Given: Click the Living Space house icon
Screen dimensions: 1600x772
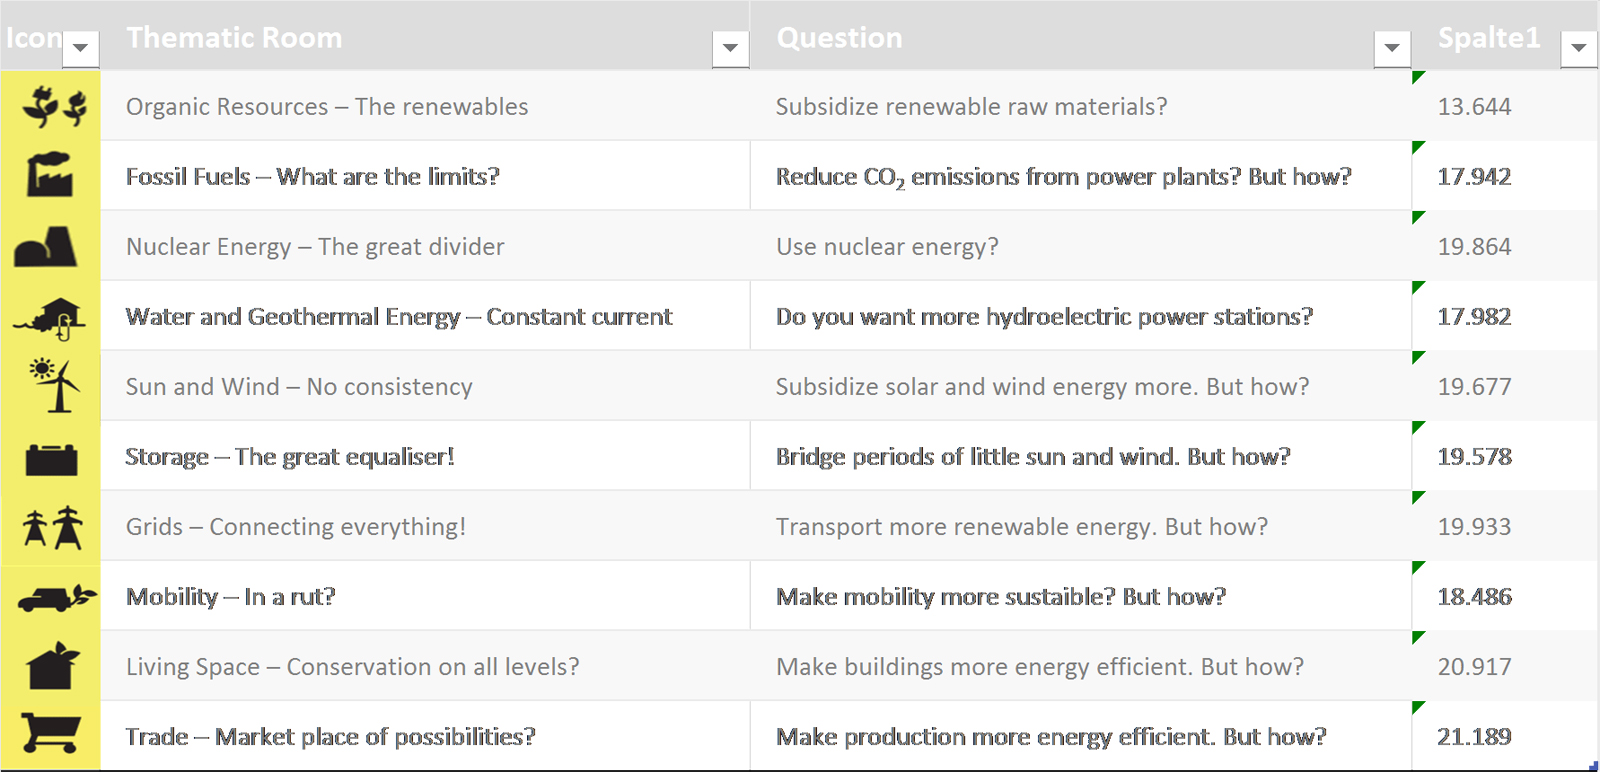Looking at the screenshot, I should [53, 666].
